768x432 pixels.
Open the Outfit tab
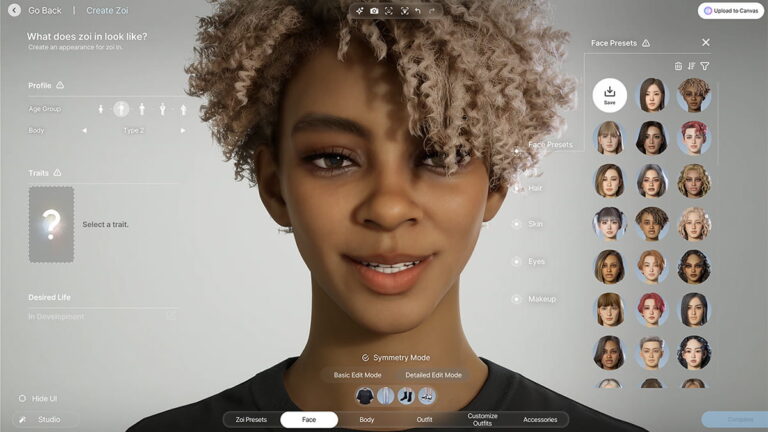(x=424, y=420)
